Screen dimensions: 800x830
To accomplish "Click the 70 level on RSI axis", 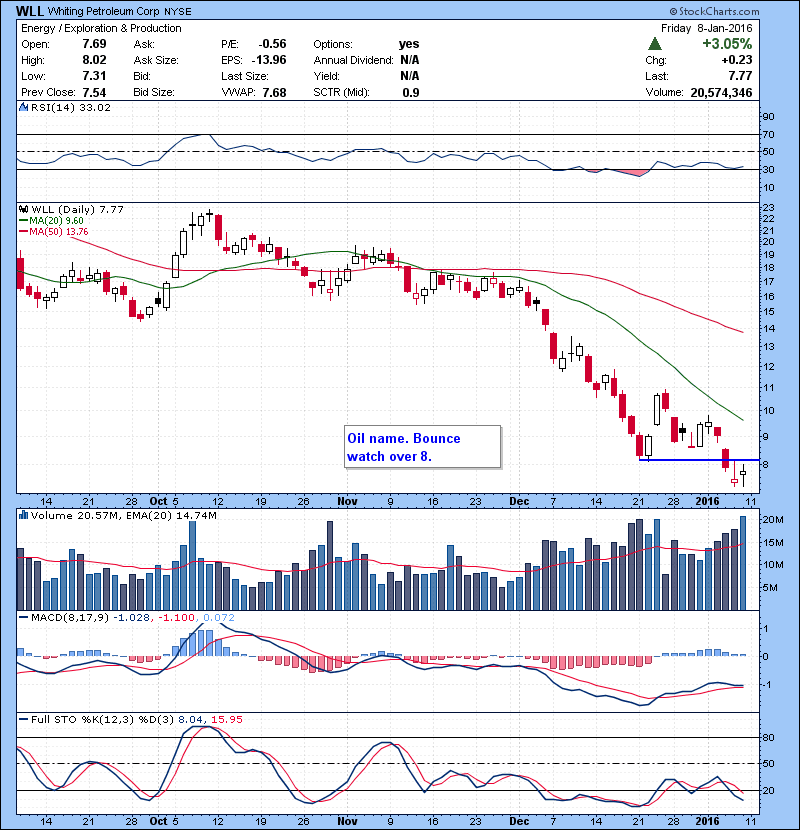I will pyautogui.click(x=768, y=134).
